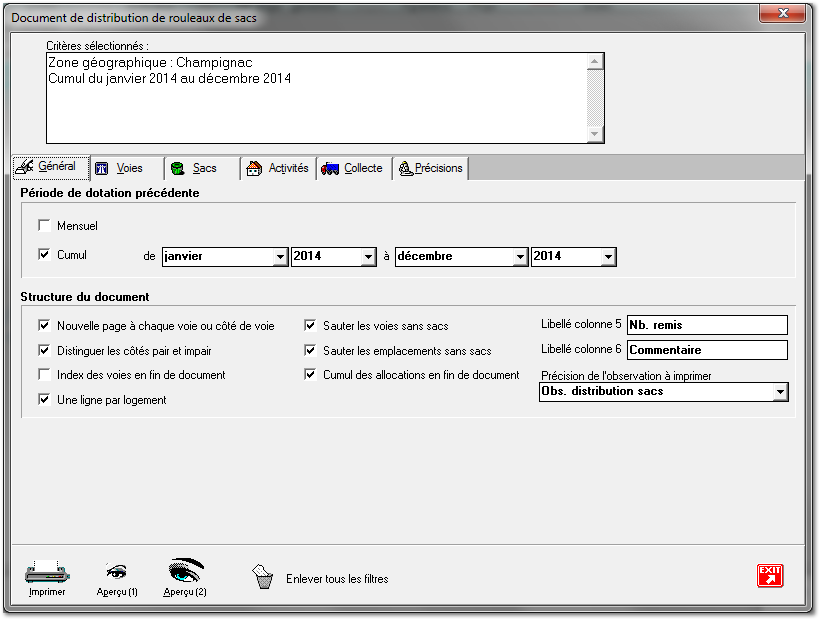
Task: Click inside the Libellé colonne 5 field
Action: click(x=707, y=324)
